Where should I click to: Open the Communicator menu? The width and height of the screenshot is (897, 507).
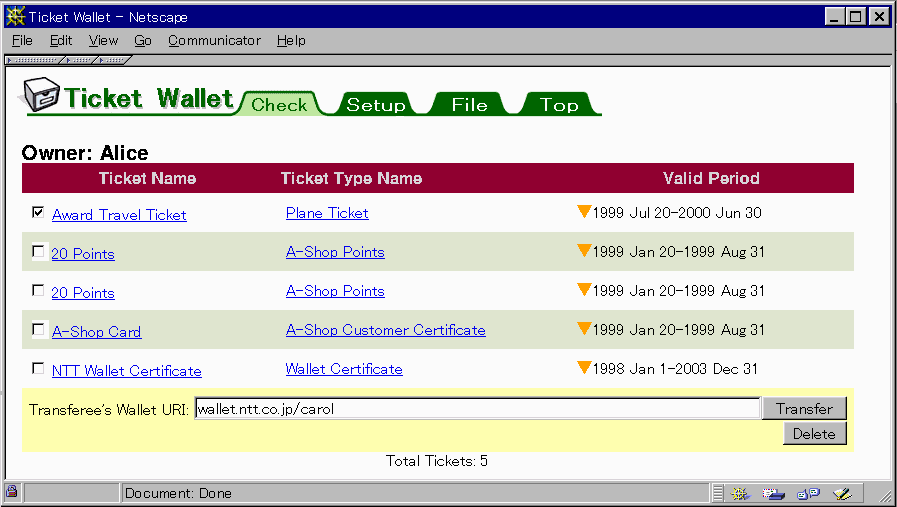point(214,41)
